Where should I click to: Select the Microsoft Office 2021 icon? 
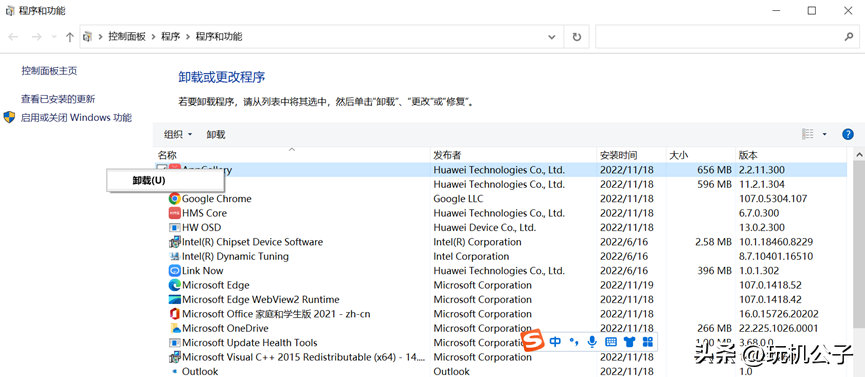tap(175, 314)
